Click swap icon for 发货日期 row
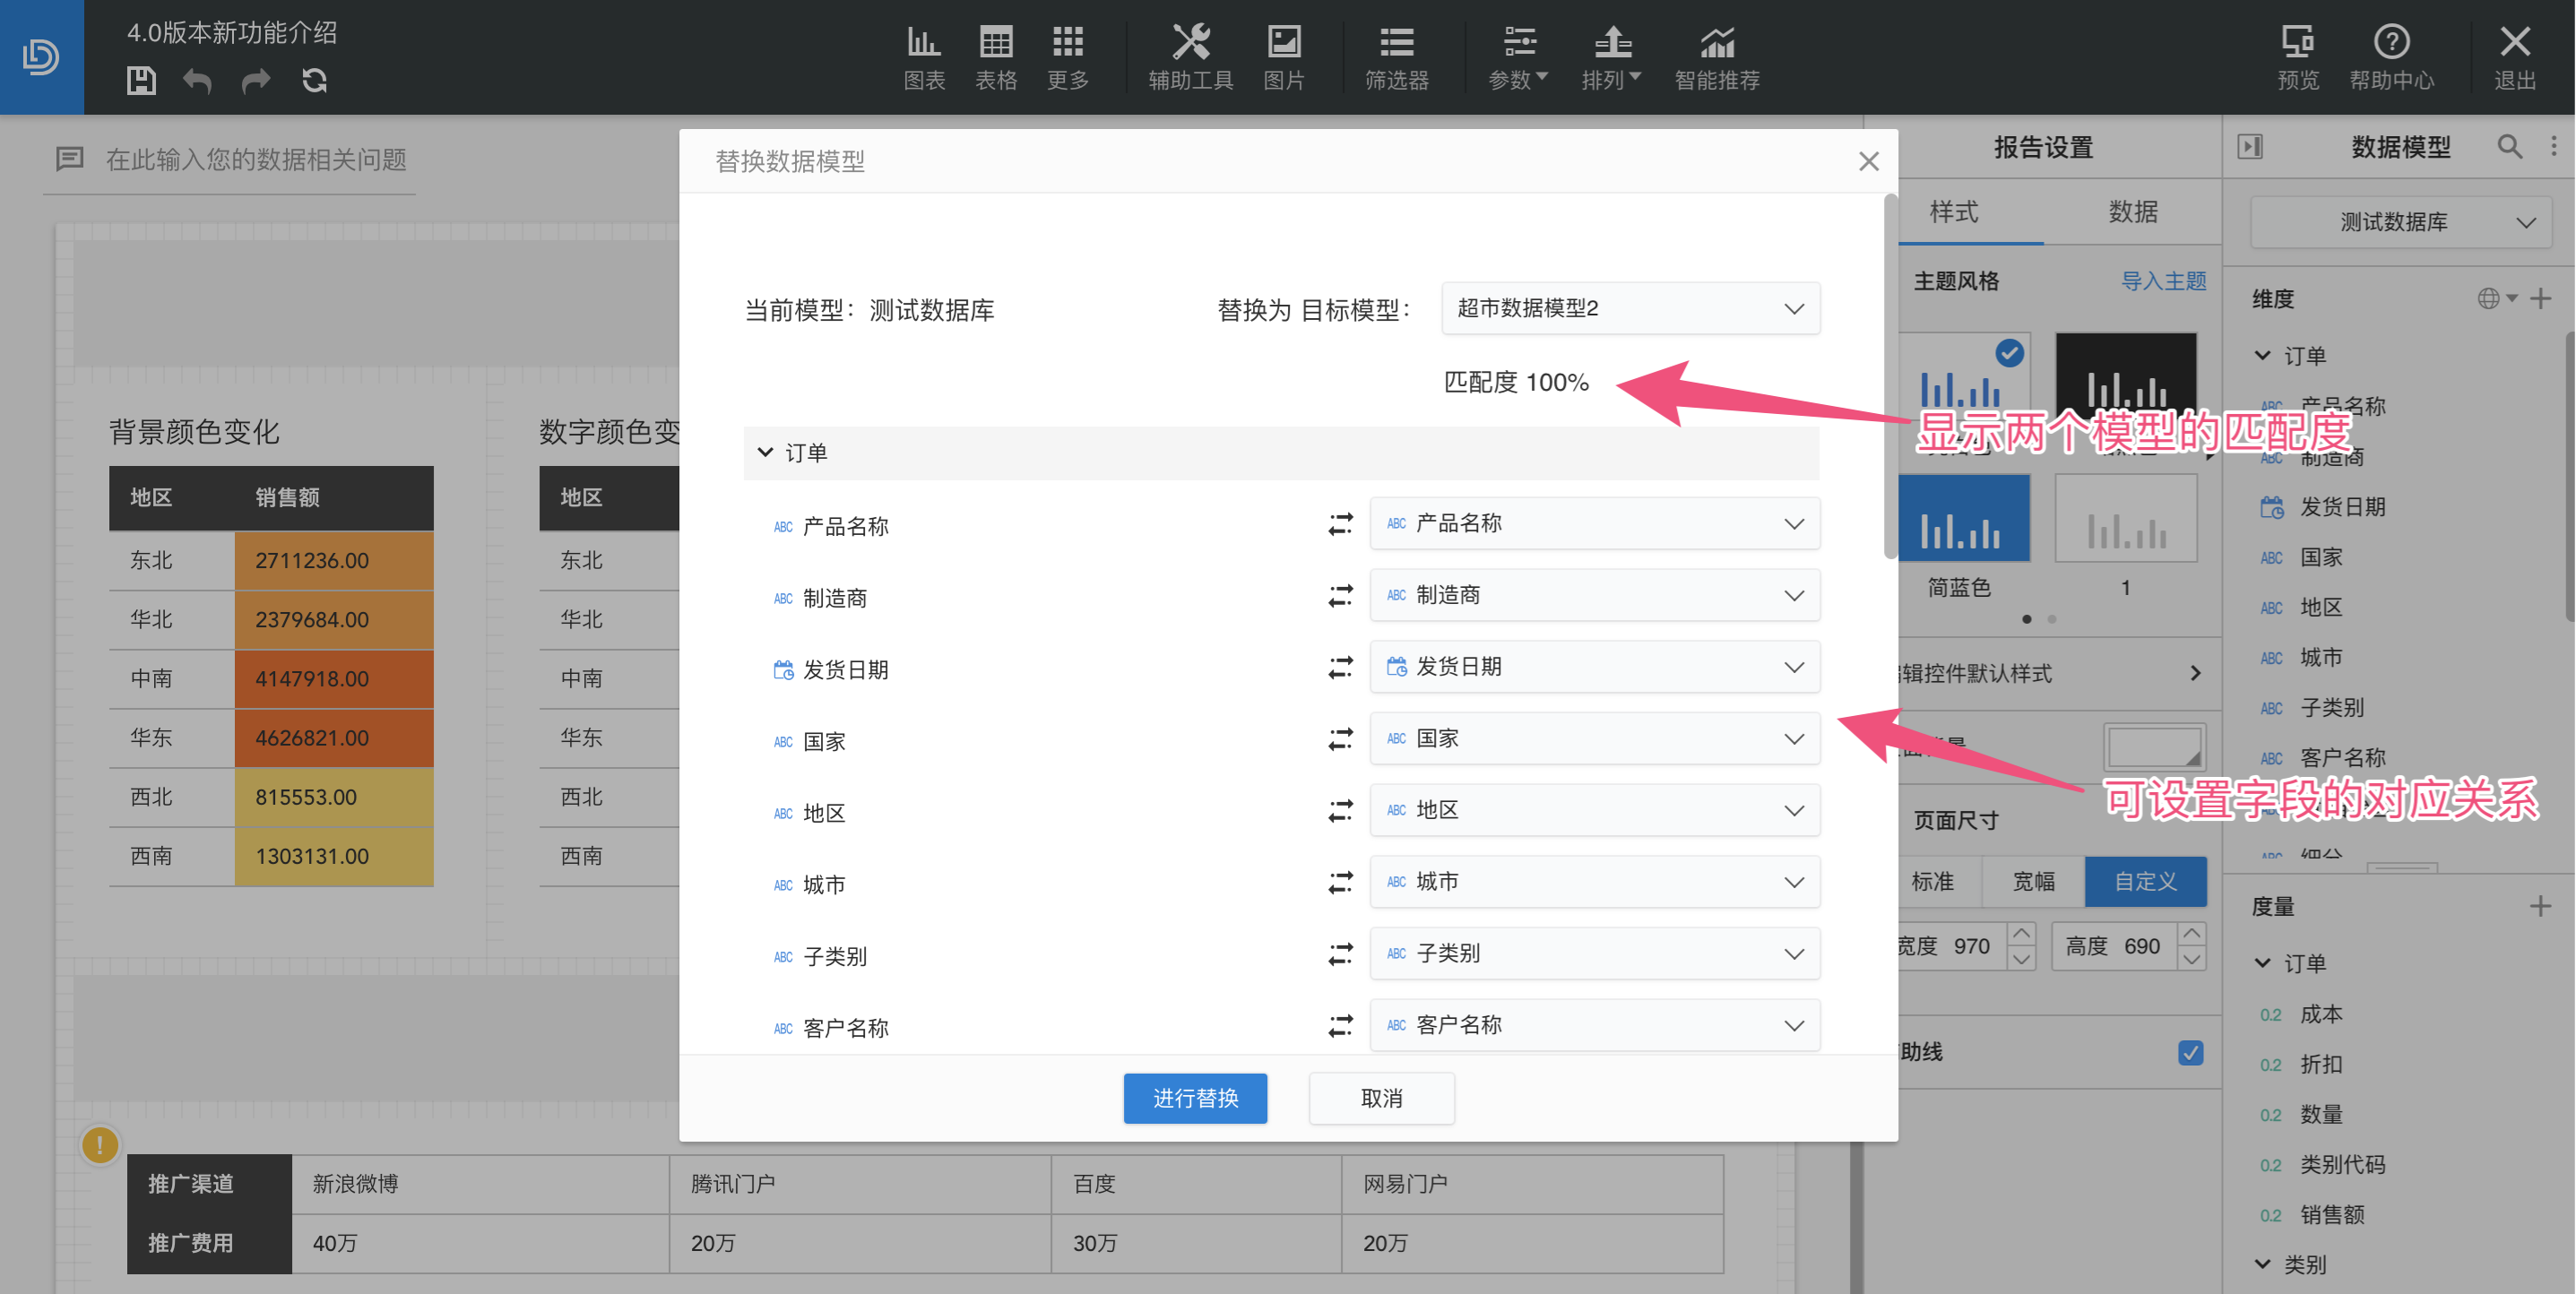Screen dimensions: 2576x1294 point(1340,668)
